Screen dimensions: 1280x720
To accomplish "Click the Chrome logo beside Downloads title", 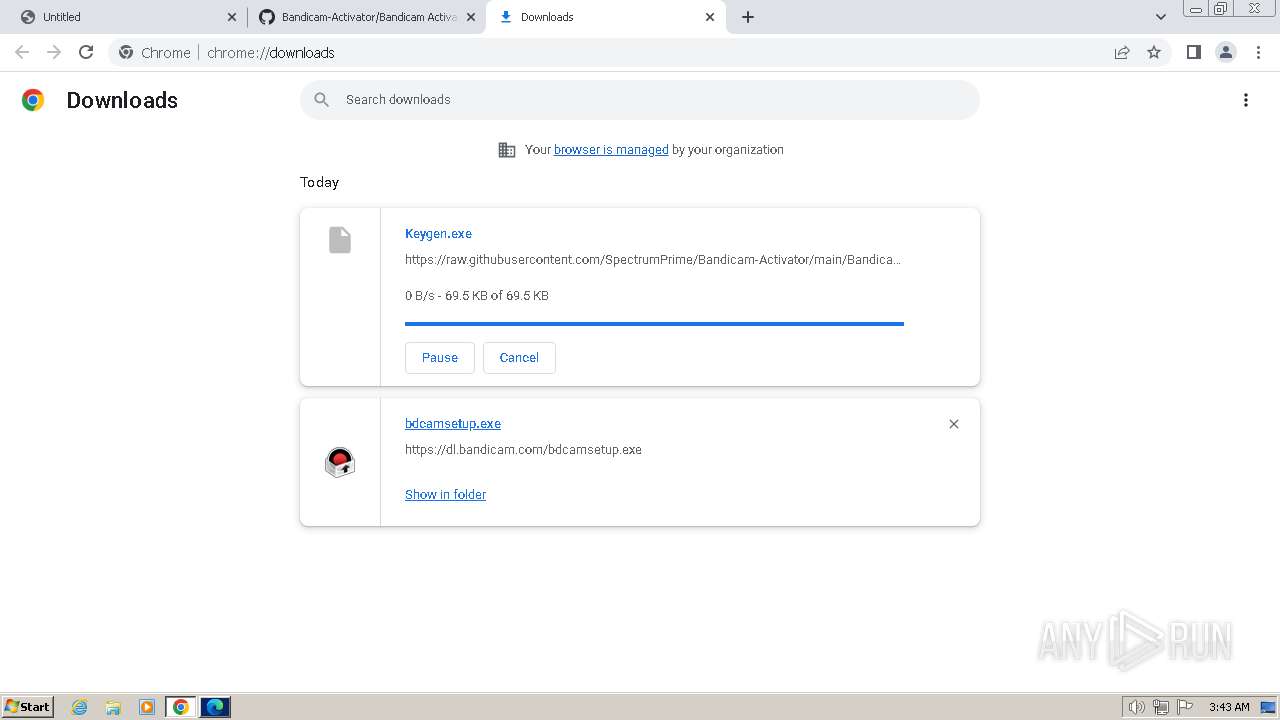I will [33, 100].
